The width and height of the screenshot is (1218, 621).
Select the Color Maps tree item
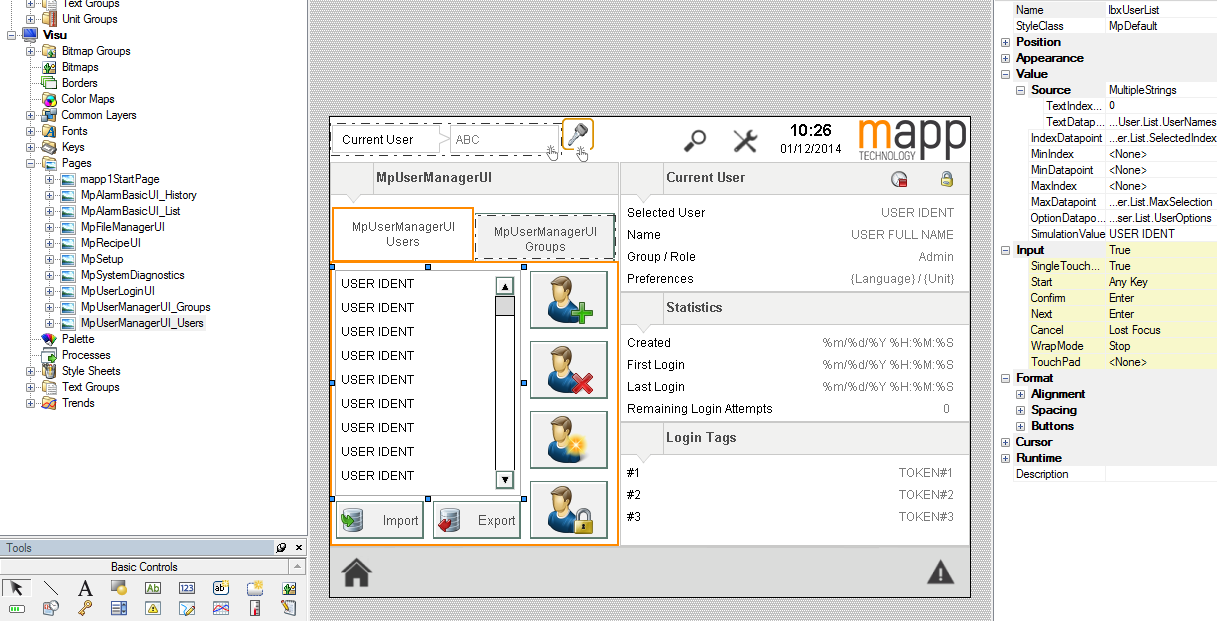(x=88, y=99)
